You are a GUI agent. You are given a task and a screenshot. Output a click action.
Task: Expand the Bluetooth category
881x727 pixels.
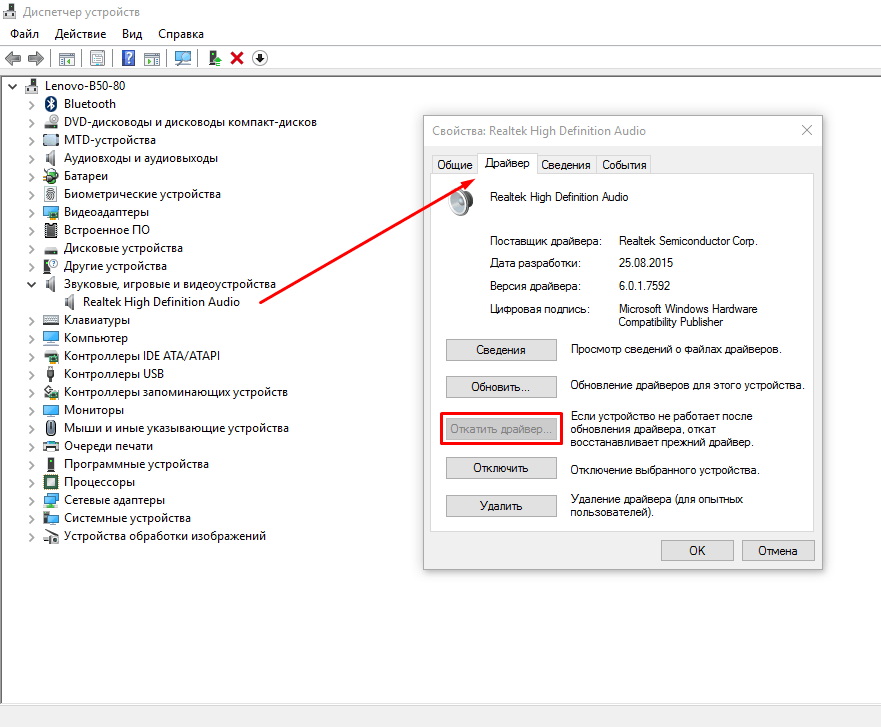[31, 104]
